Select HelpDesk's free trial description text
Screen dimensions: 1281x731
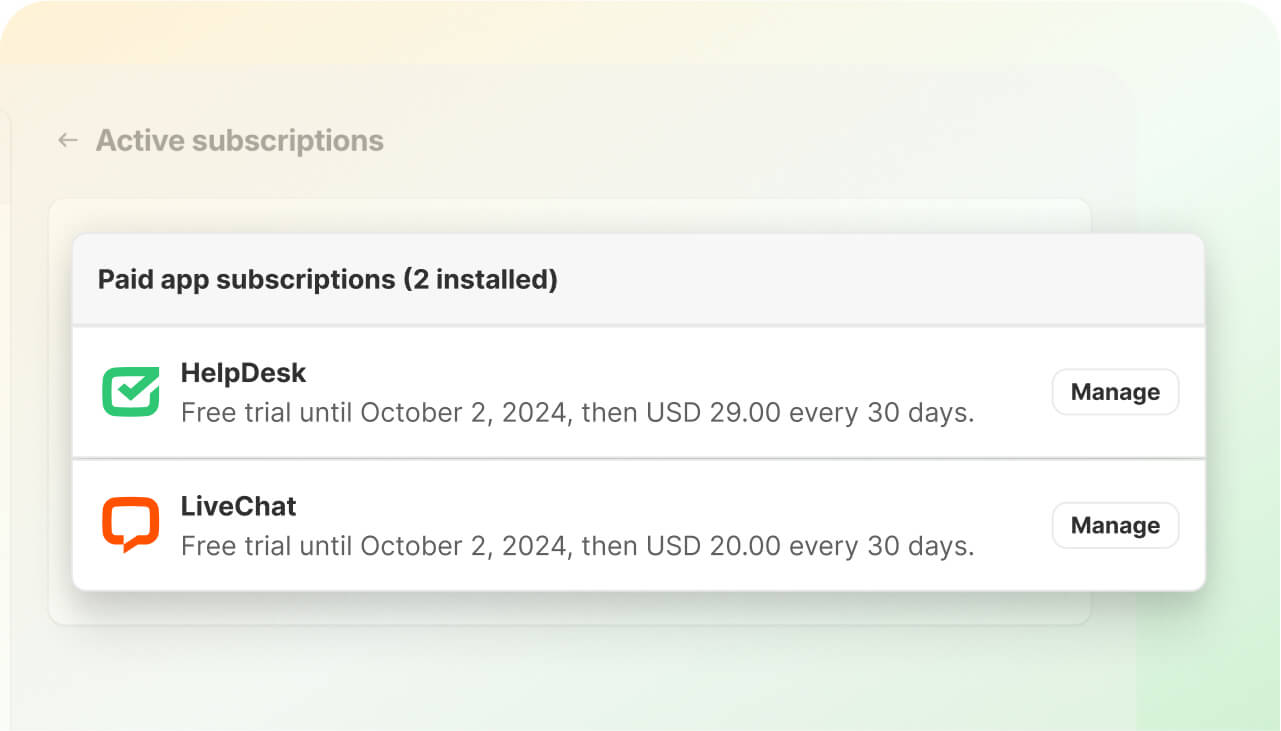coord(577,412)
